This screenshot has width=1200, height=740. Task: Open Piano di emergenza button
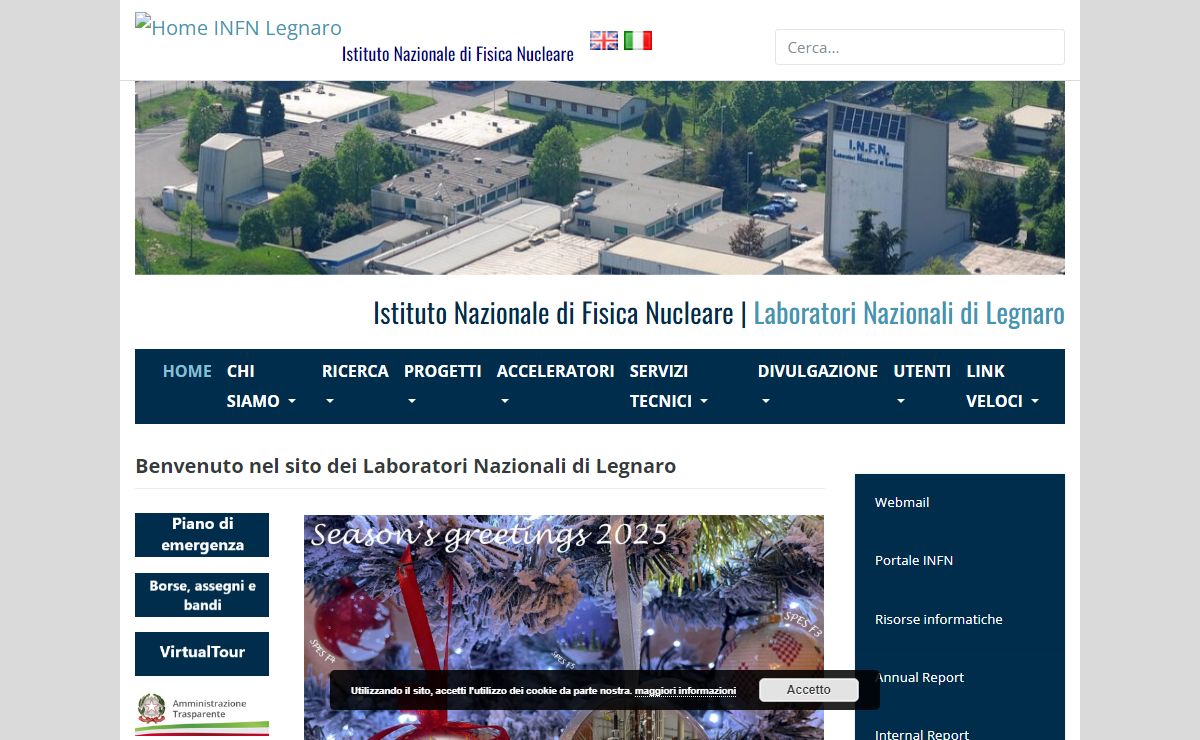coord(202,535)
